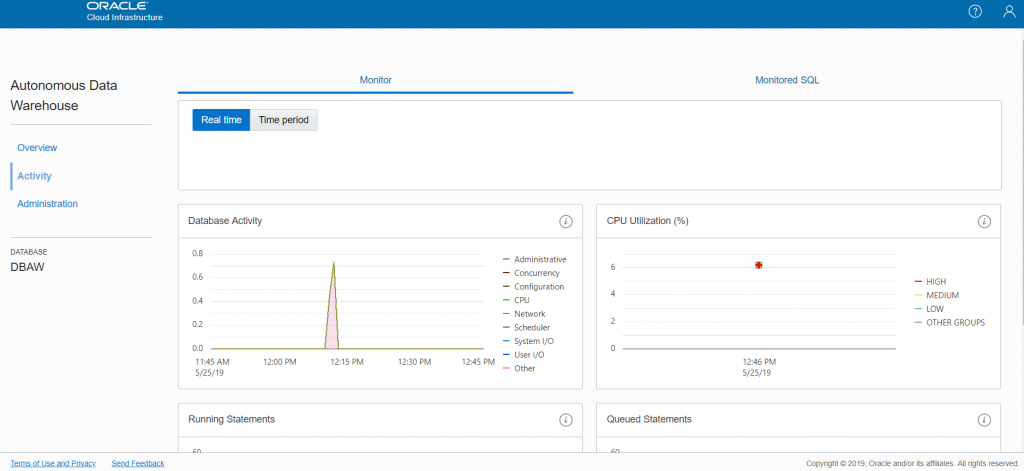Select the Time period view
Image resolution: width=1024 pixels, height=471 pixels.
[x=283, y=120]
